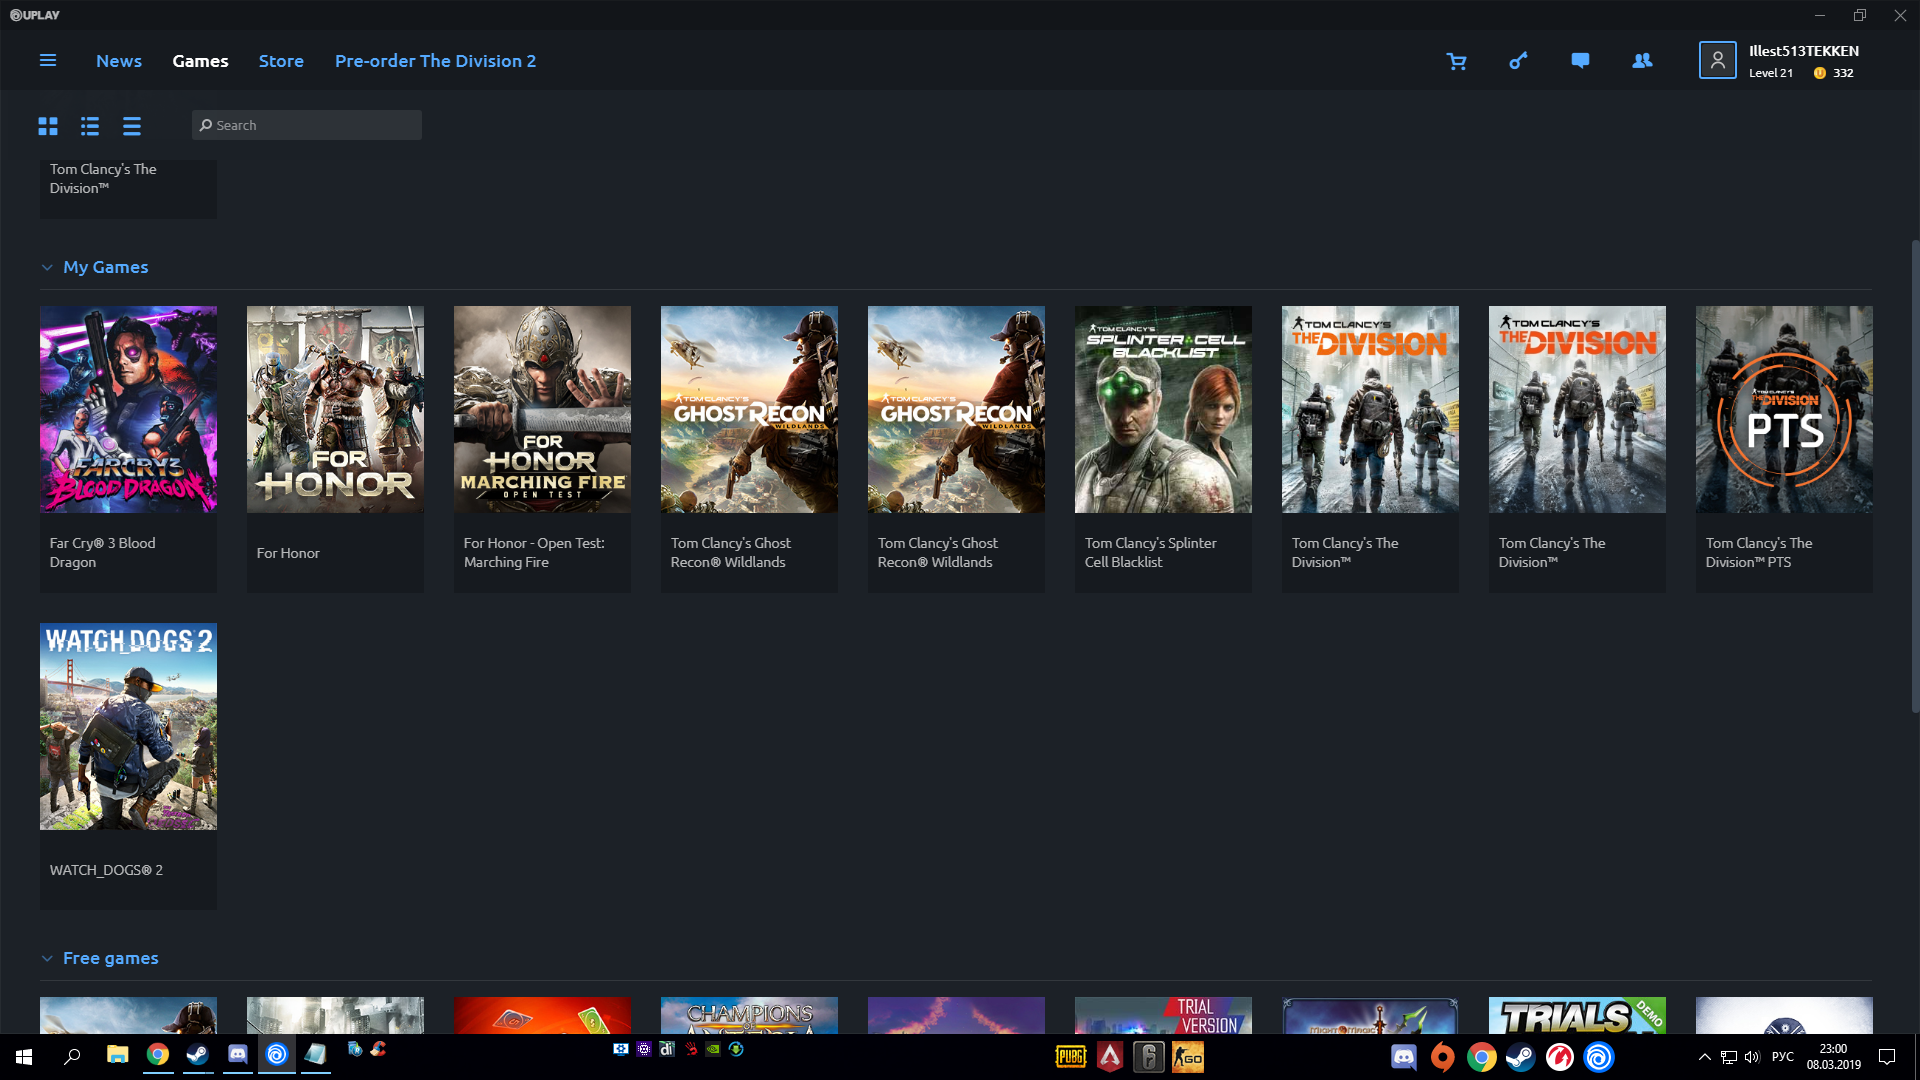This screenshot has height=1080, width=1920.
Task: Open pinned Chrome next to File Explorer
Action: 158,1055
